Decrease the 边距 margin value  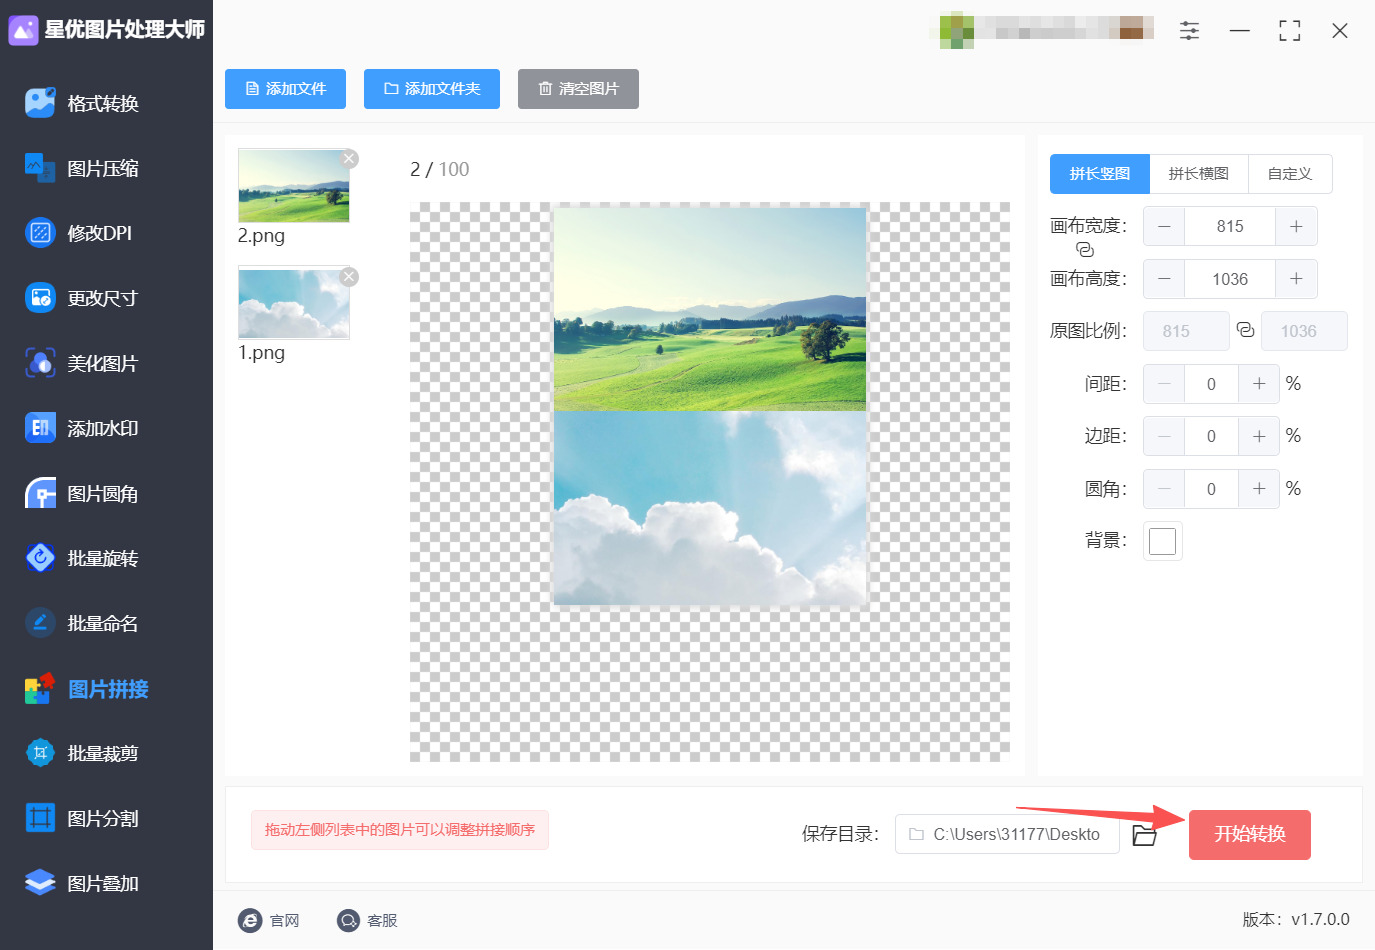click(x=1164, y=436)
